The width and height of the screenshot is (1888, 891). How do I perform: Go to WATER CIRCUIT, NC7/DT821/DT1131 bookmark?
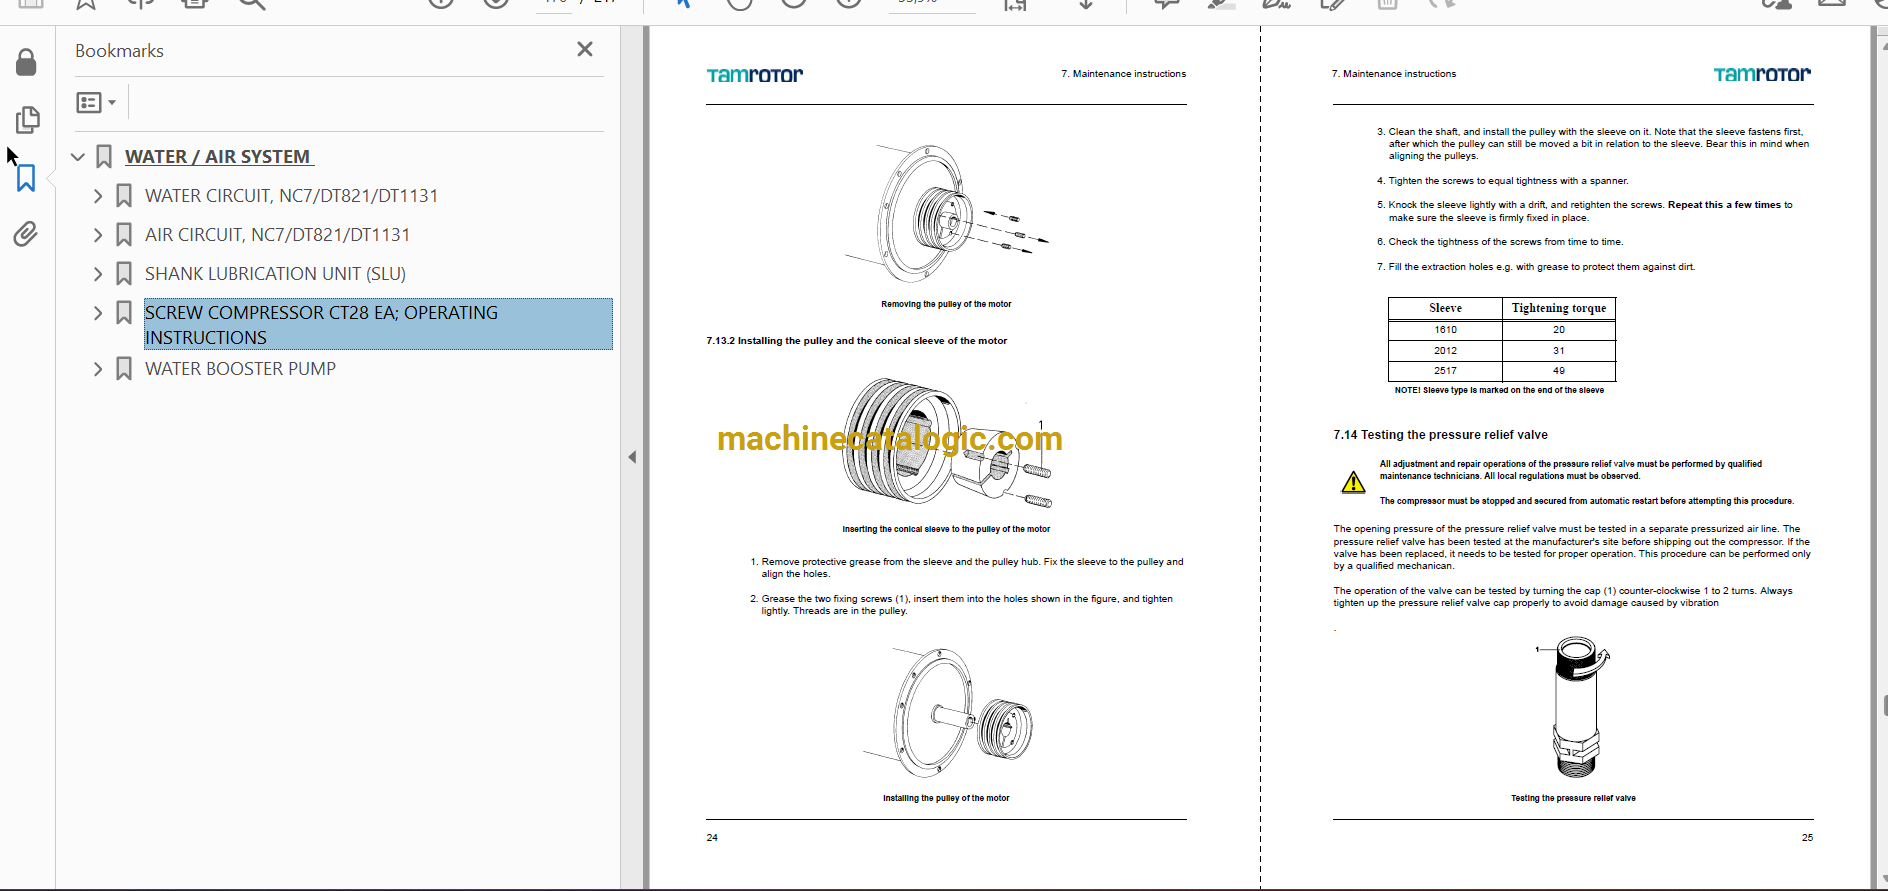(291, 196)
